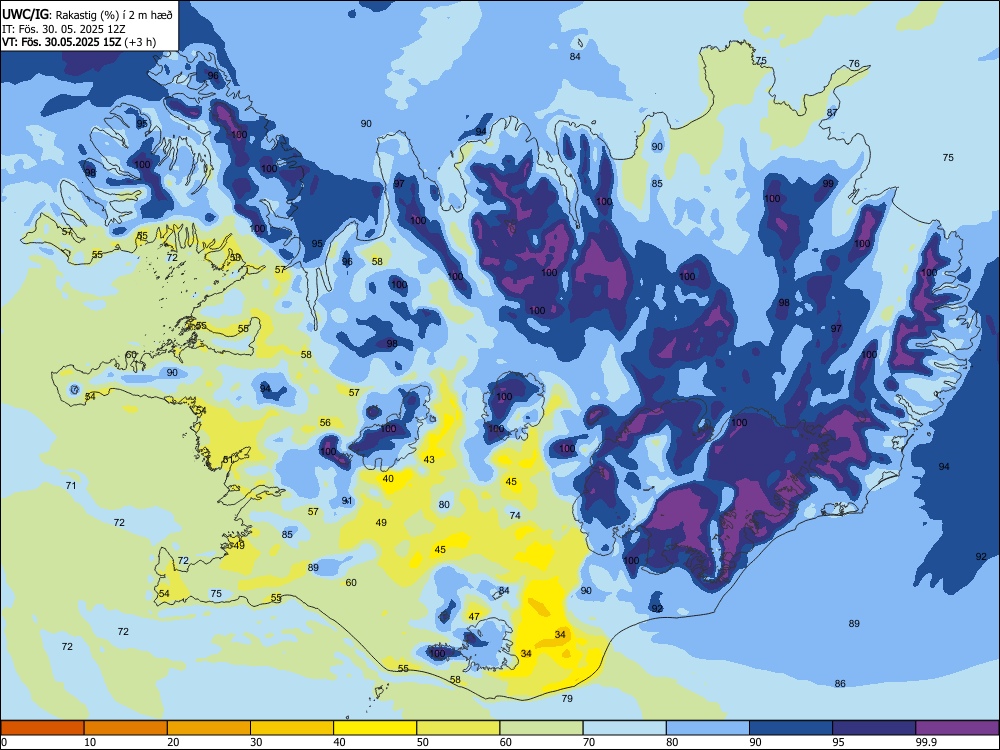Click the '56' humidity value

(325, 422)
